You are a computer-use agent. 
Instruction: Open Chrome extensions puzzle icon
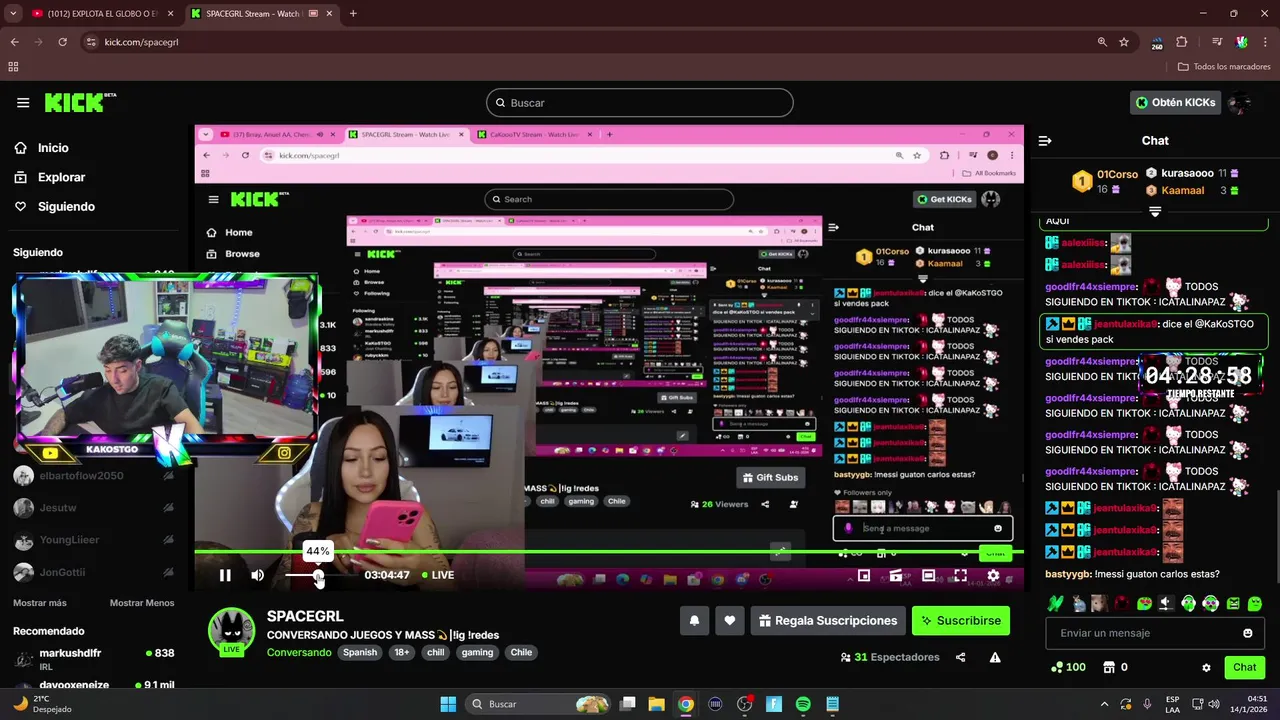point(1181,42)
